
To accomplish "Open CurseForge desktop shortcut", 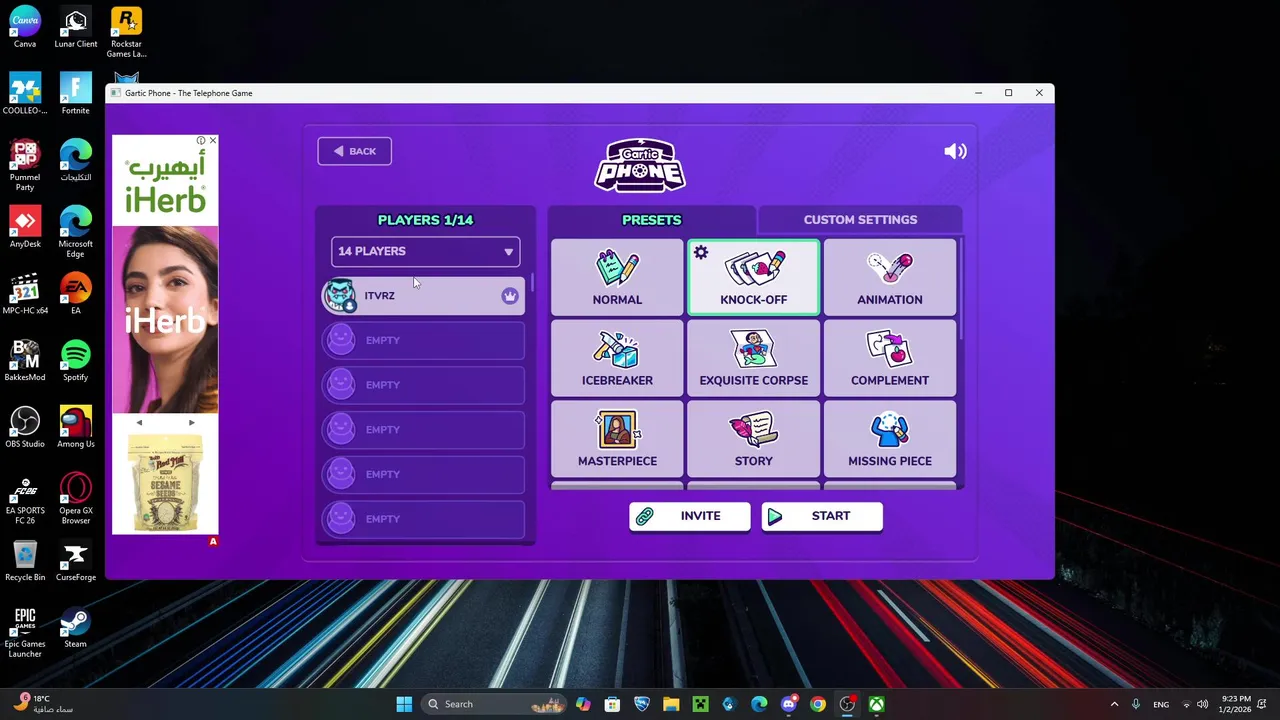I will pyautogui.click(x=75, y=560).
